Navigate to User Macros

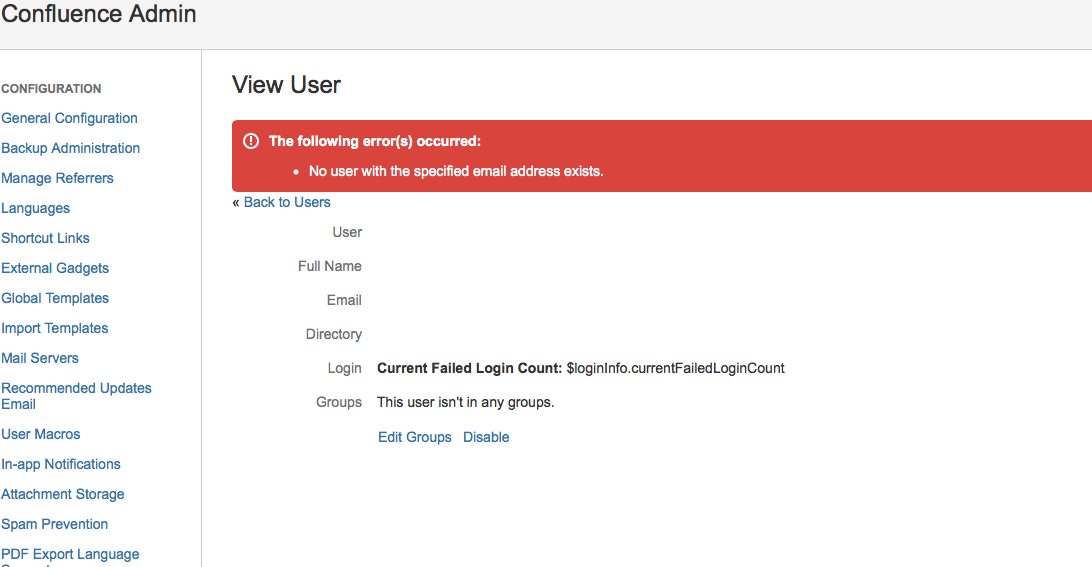tap(40, 434)
